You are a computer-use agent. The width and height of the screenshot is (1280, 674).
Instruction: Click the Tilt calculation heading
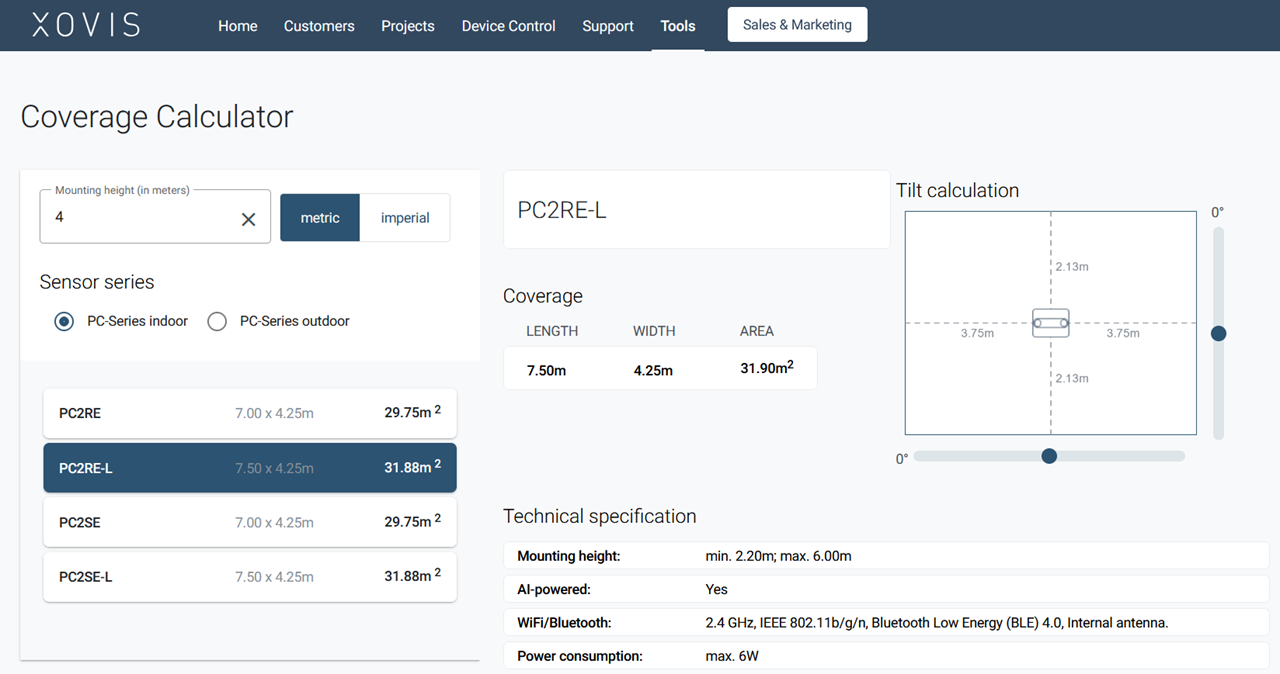[x=958, y=191]
